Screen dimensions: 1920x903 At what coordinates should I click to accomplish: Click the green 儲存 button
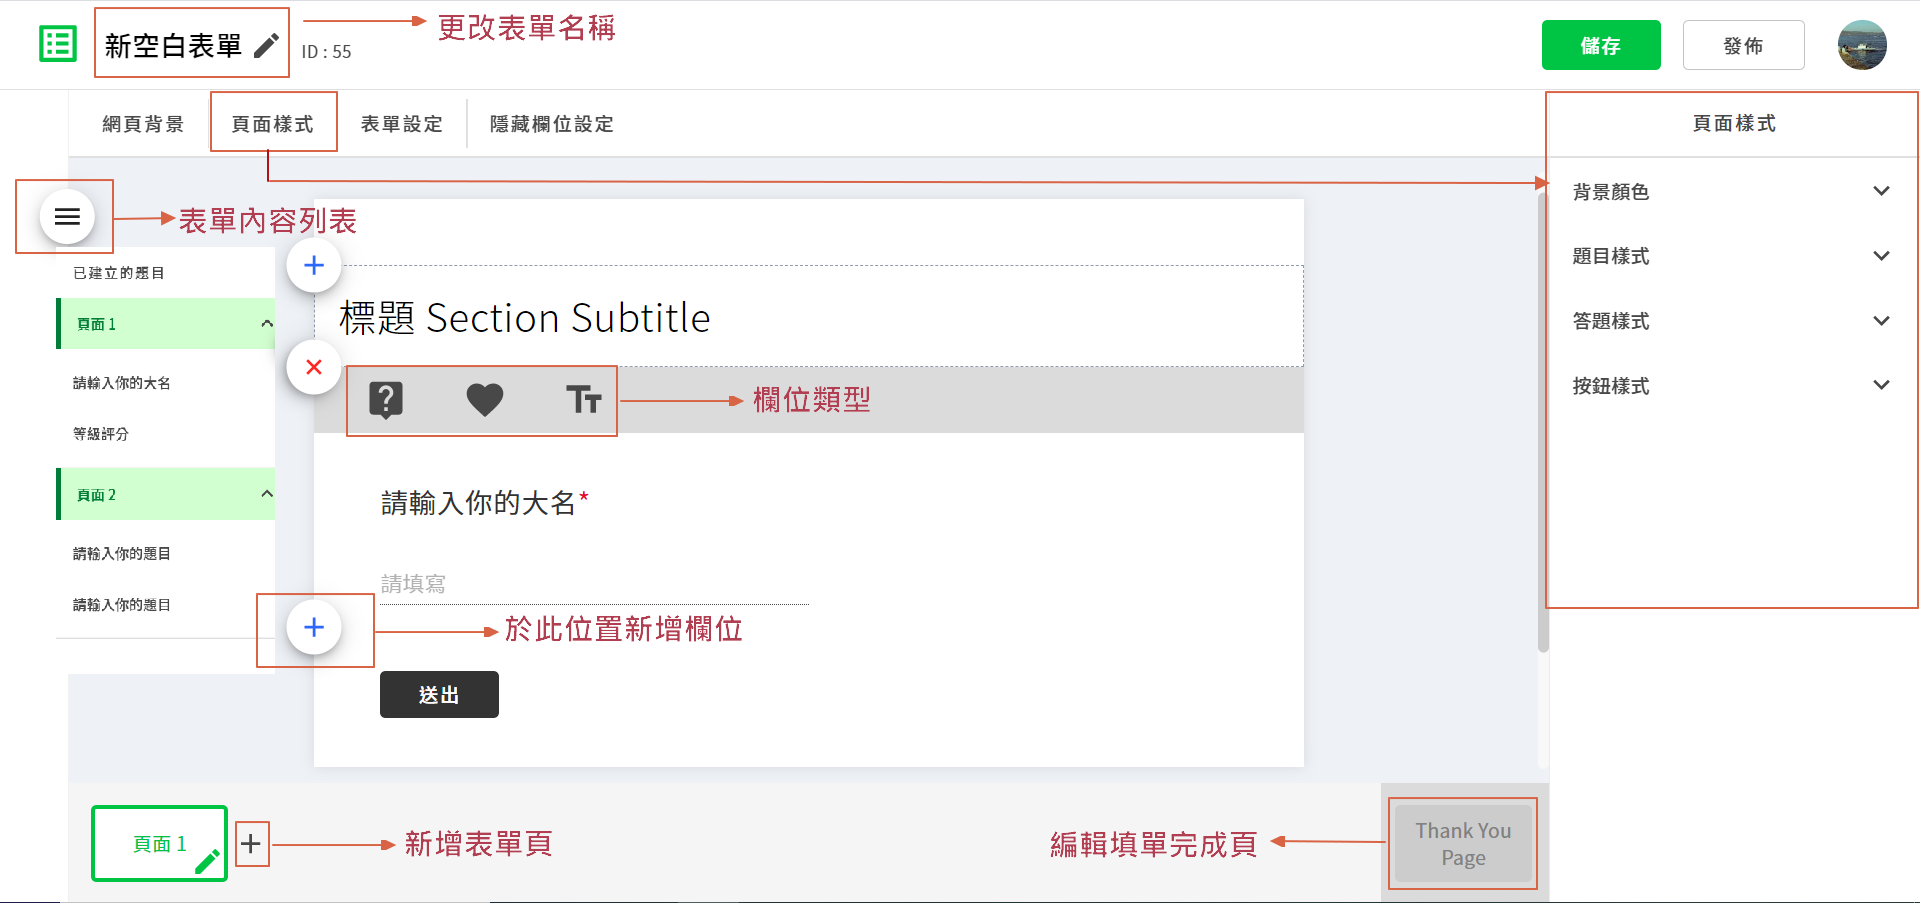click(1600, 46)
